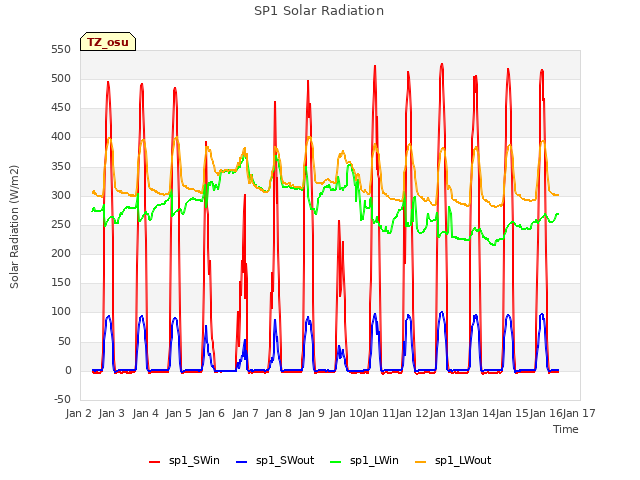Click the Jan 5 x-axis tick label
This screenshot has width=640, height=480.
pos(178,413)
